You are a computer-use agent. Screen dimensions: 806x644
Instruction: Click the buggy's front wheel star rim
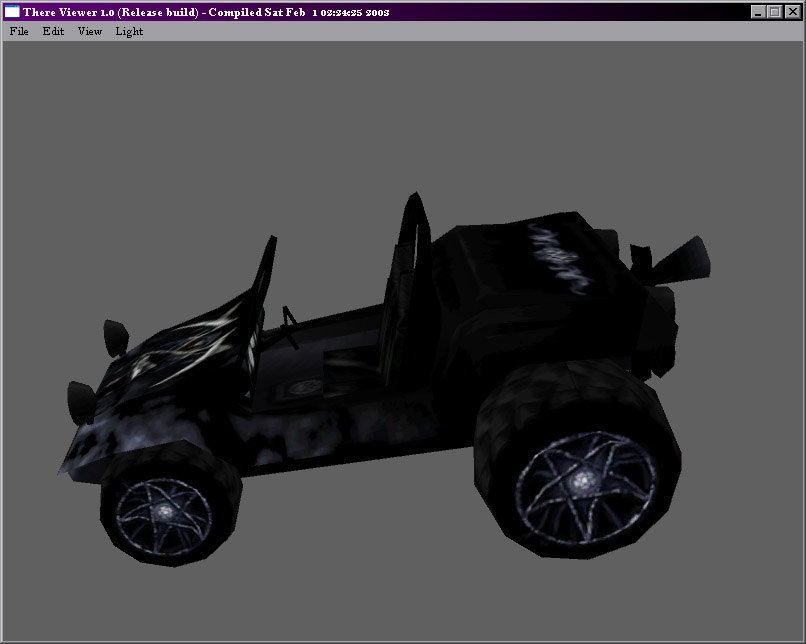pos(163,510)
